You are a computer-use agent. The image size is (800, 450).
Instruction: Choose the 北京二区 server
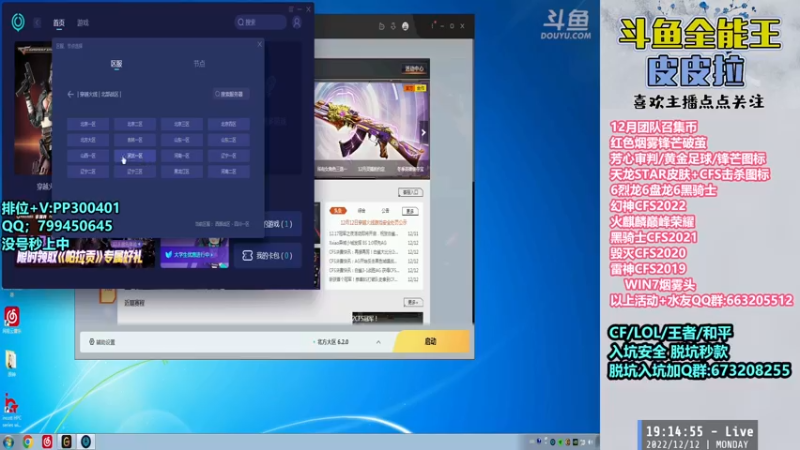135,124
